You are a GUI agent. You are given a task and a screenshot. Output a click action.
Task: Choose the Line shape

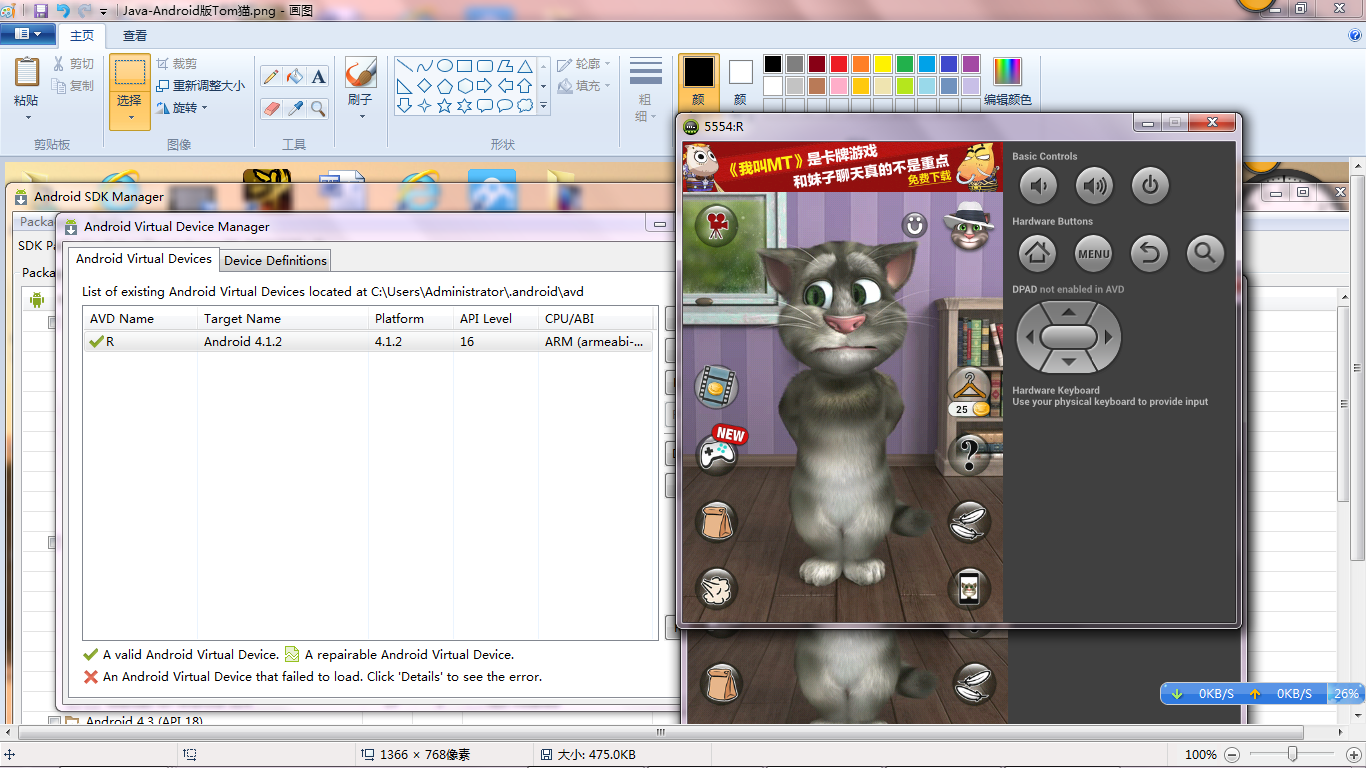click(x=405, y=66)
